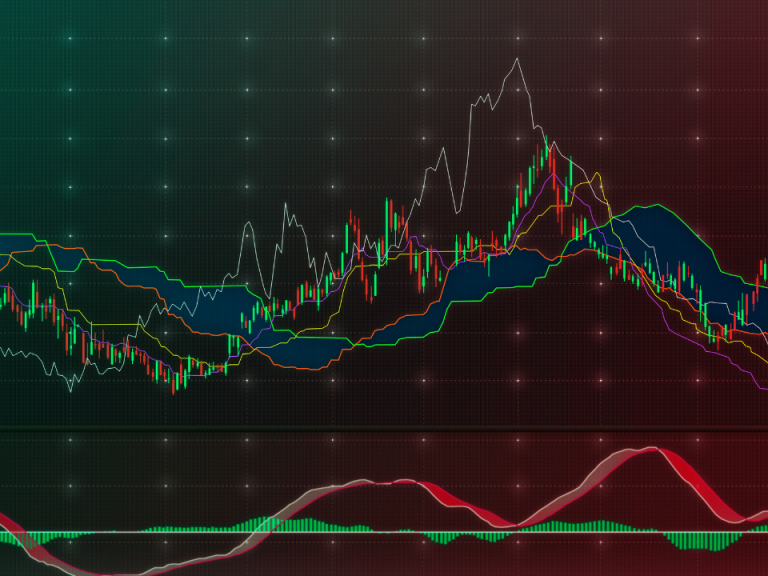Viewport: 768px width, 576px height.
Task: Click the highest peak of the white line
Action: [517, 59]
